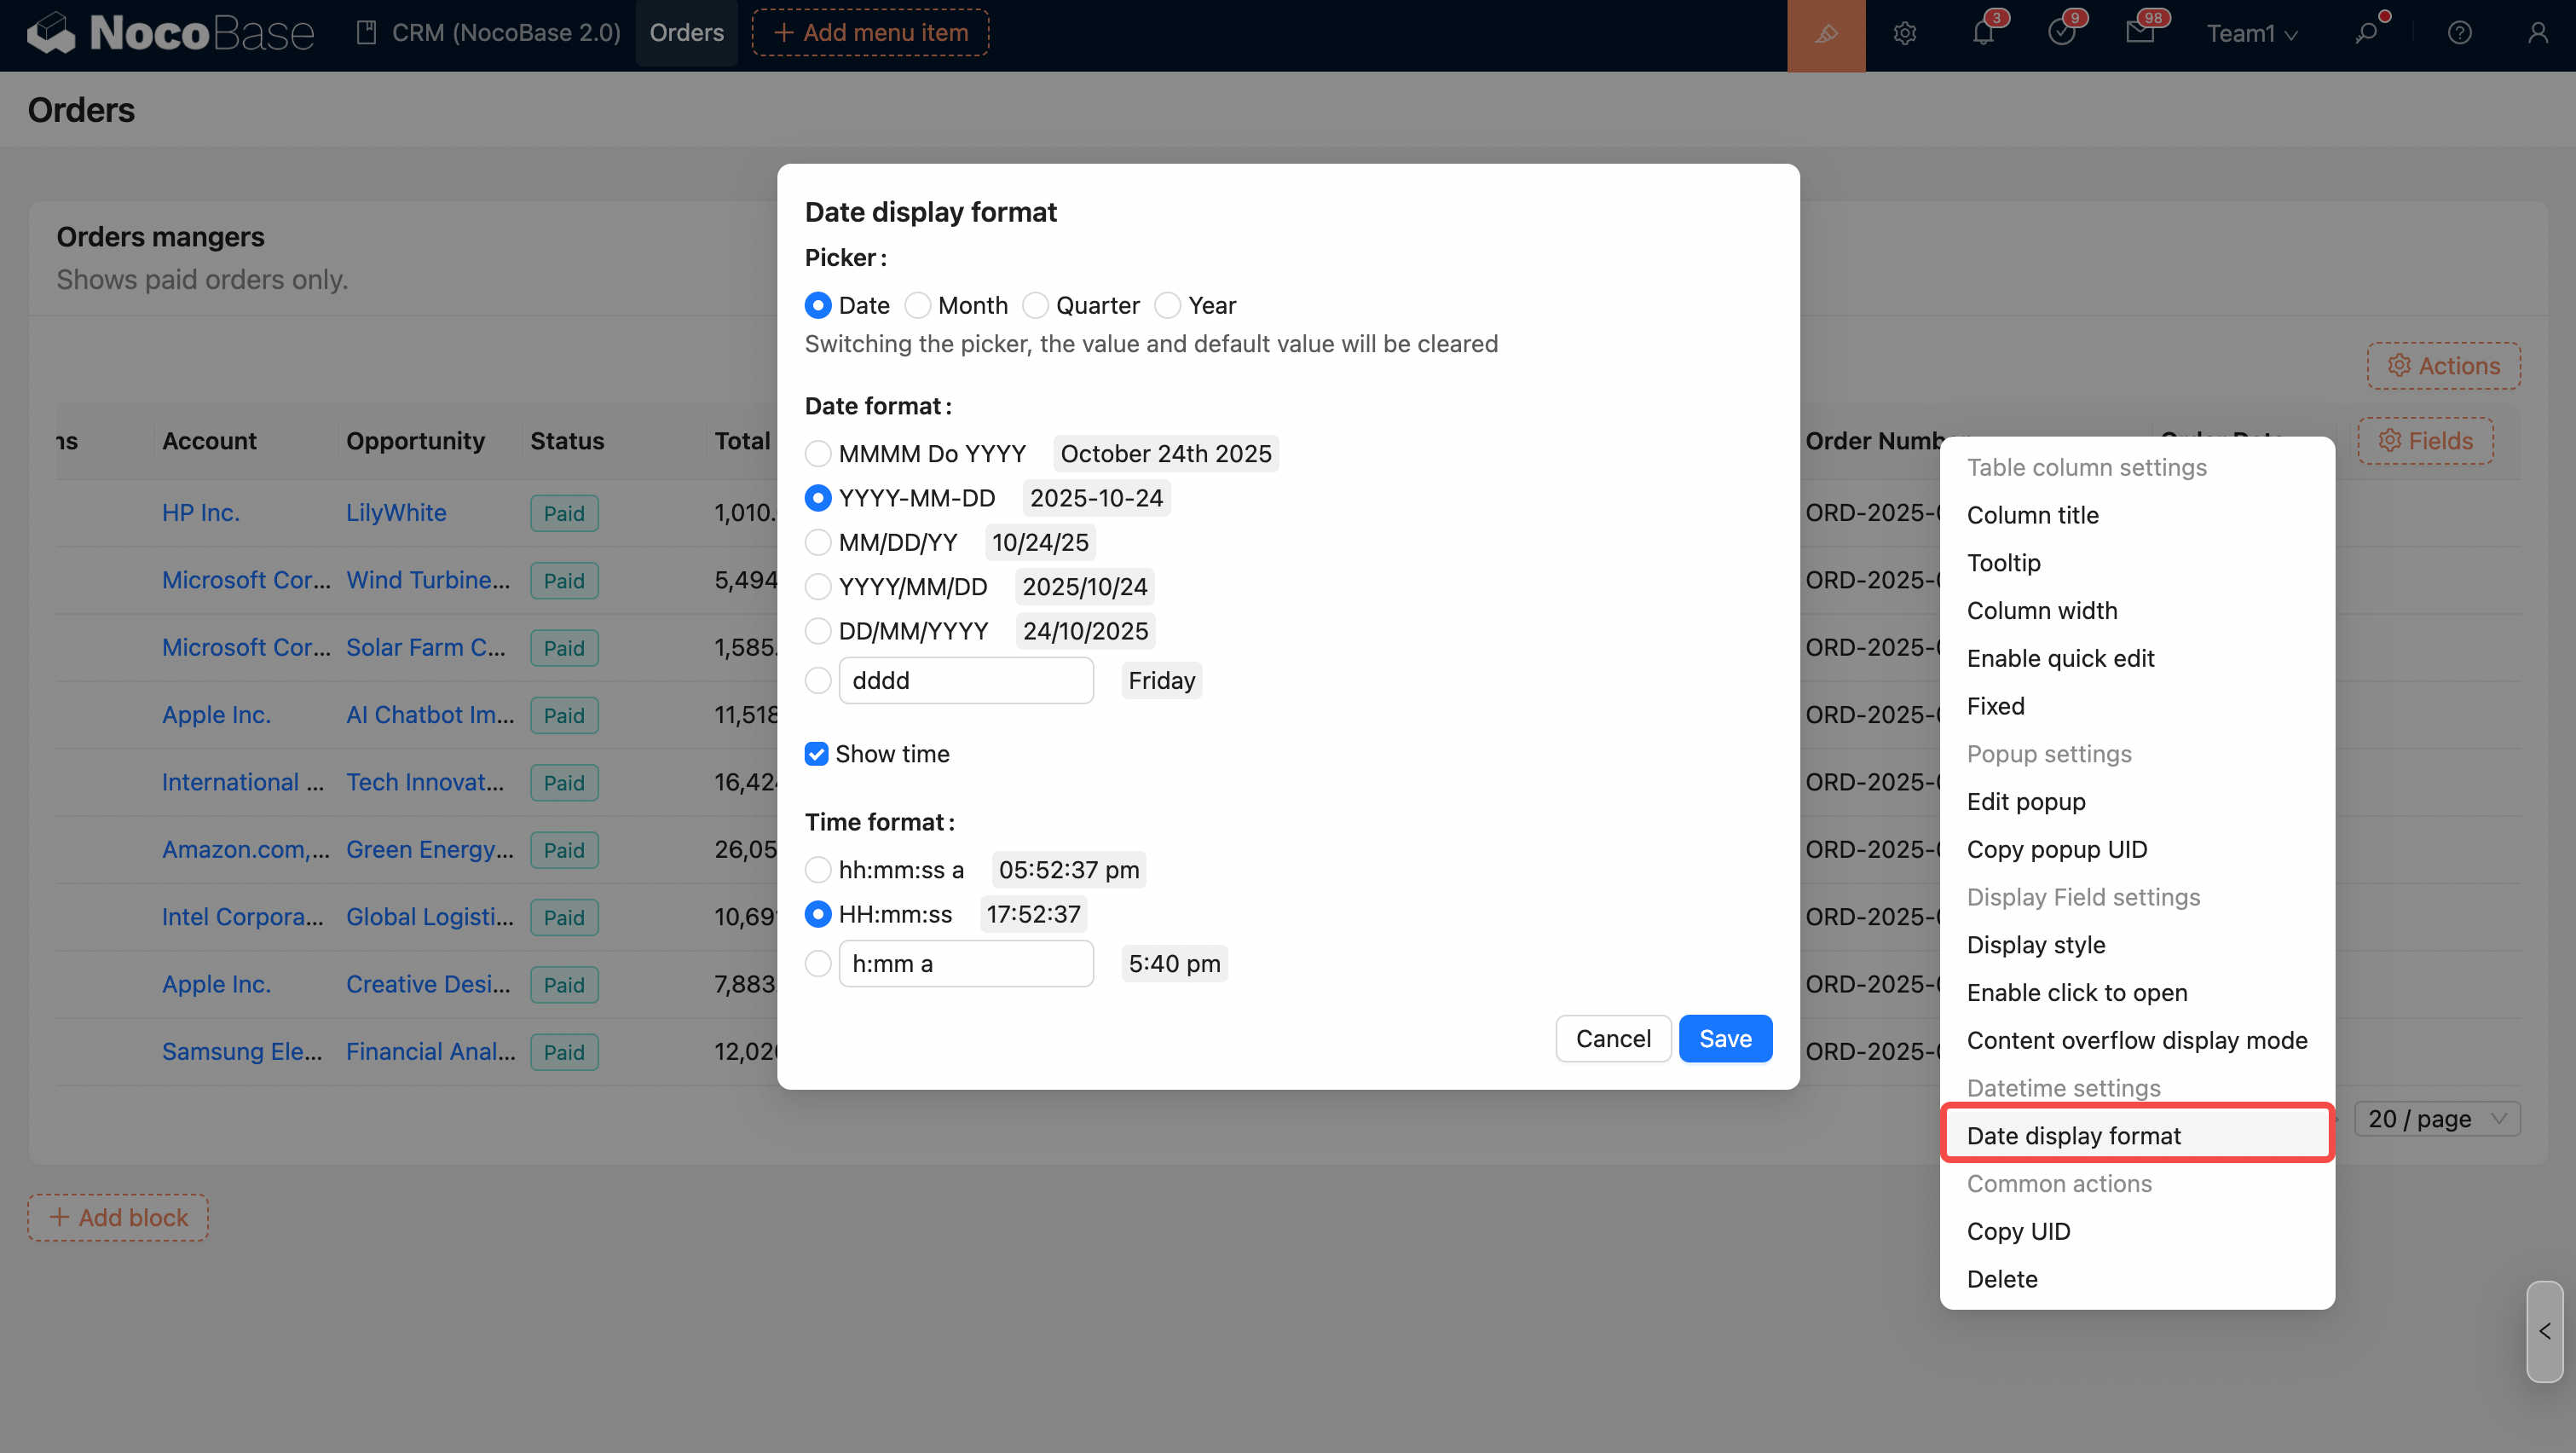Choose the DD/MM/YYYY date format
Screen dimensions: 2576x1453
[x=818, y=631]
